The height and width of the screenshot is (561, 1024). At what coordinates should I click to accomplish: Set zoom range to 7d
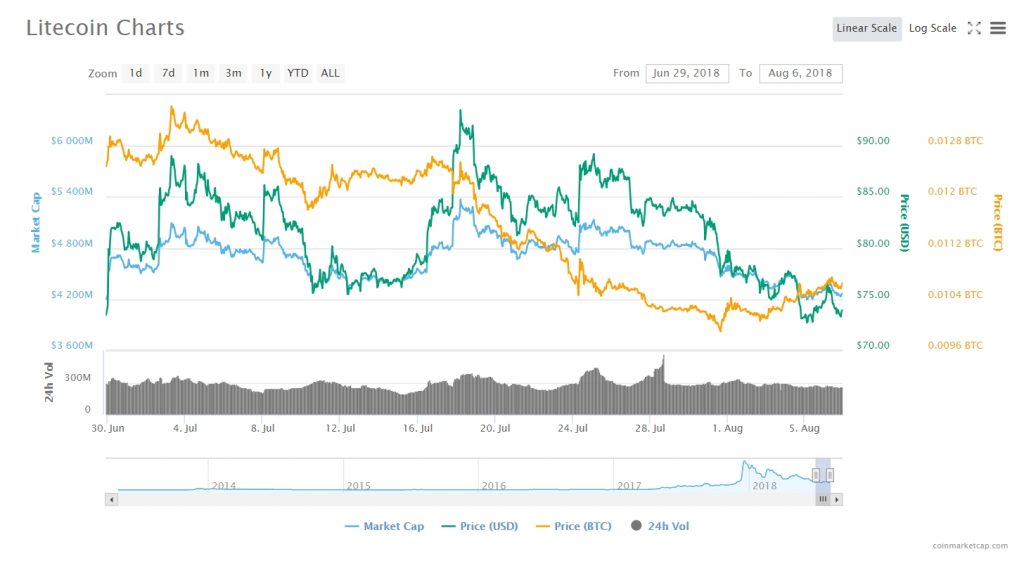(x=168, y=73)
